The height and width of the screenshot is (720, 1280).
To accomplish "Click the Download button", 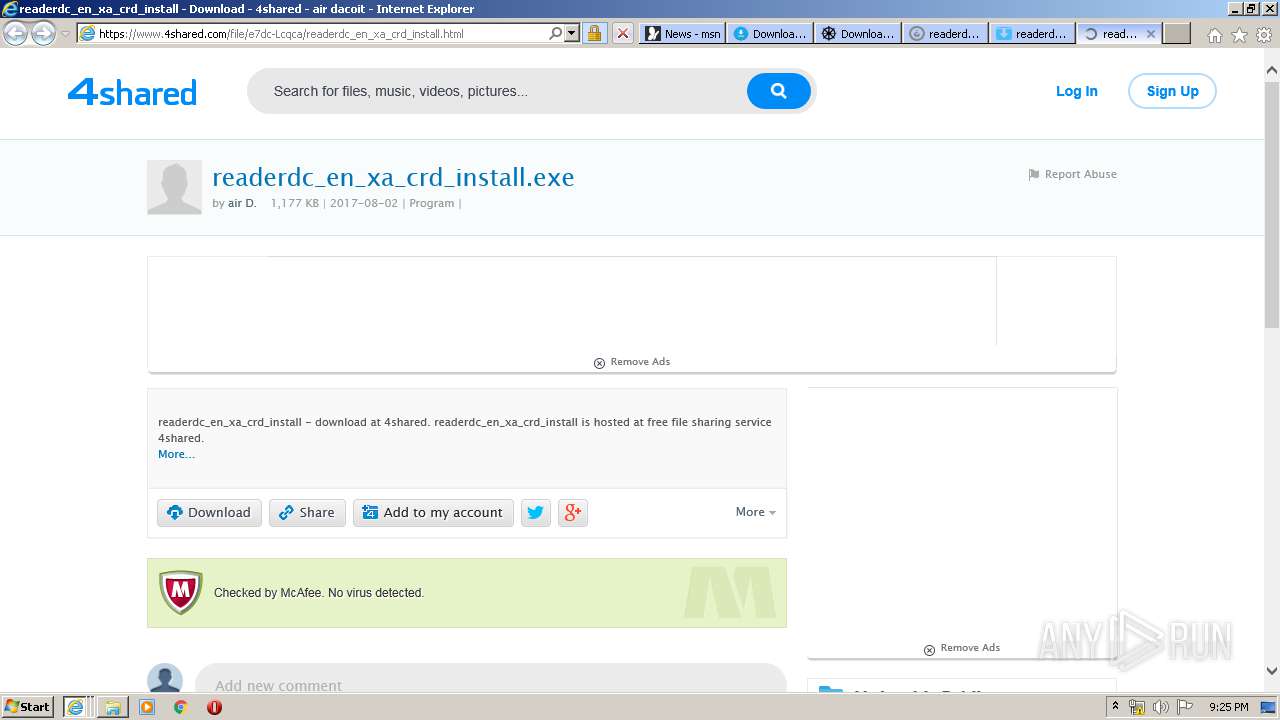I will click(x=209, y=513).
